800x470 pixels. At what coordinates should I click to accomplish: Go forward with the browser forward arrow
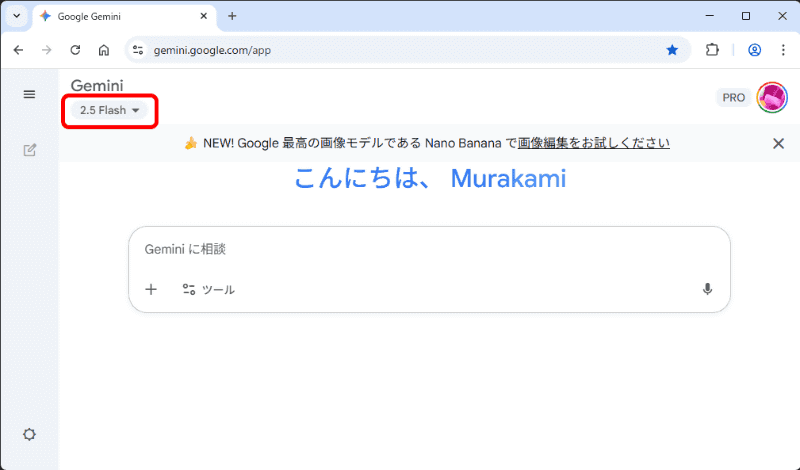(46, 50)
